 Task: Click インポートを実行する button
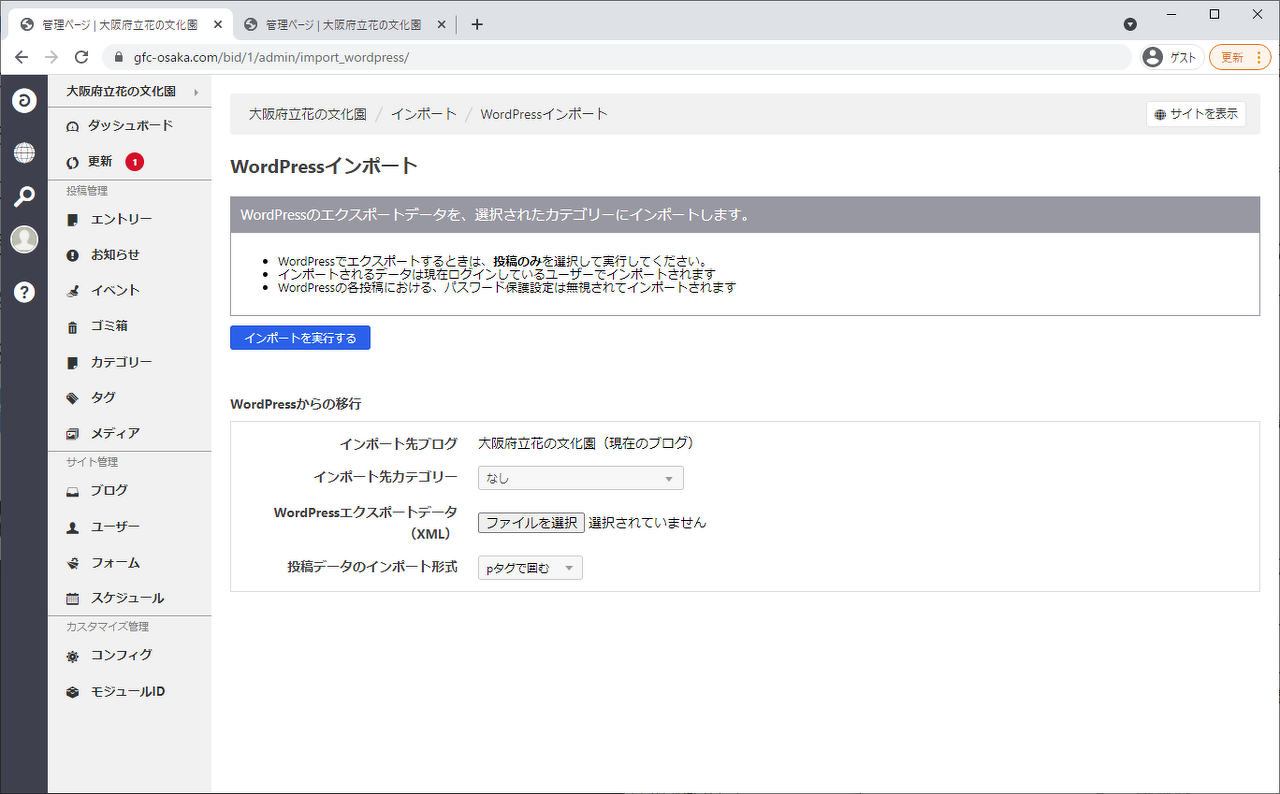pyautogui.click(x=300, y=338)
